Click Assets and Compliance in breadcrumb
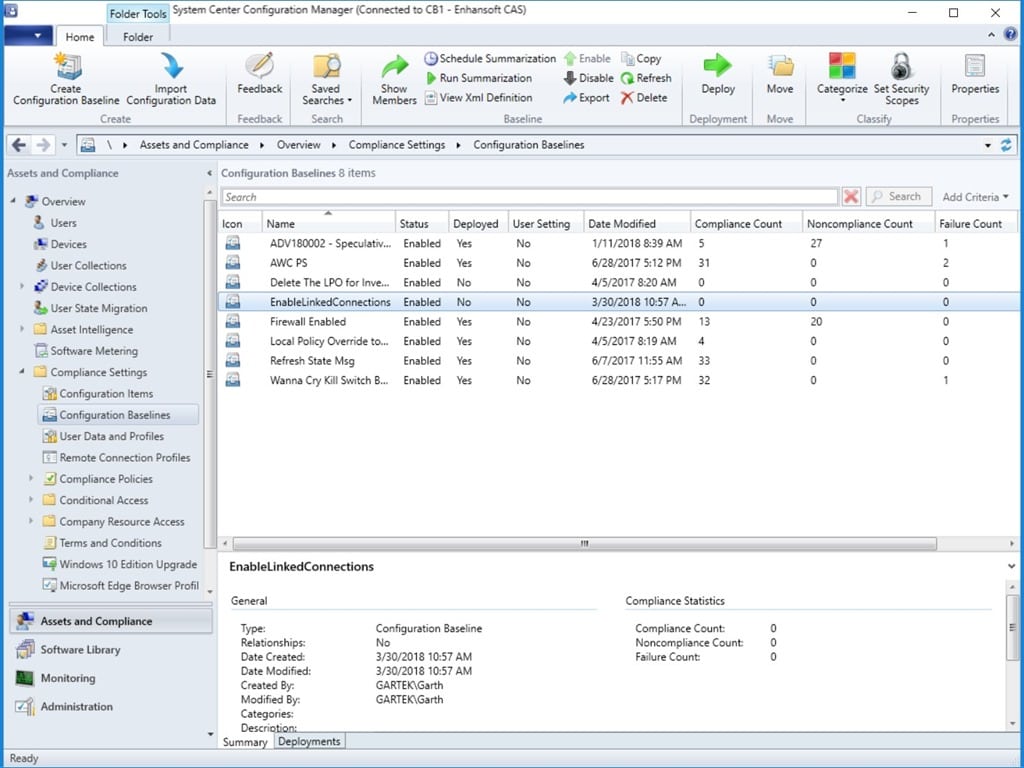This screenshot has height=768, width=1024. (194, 145)
